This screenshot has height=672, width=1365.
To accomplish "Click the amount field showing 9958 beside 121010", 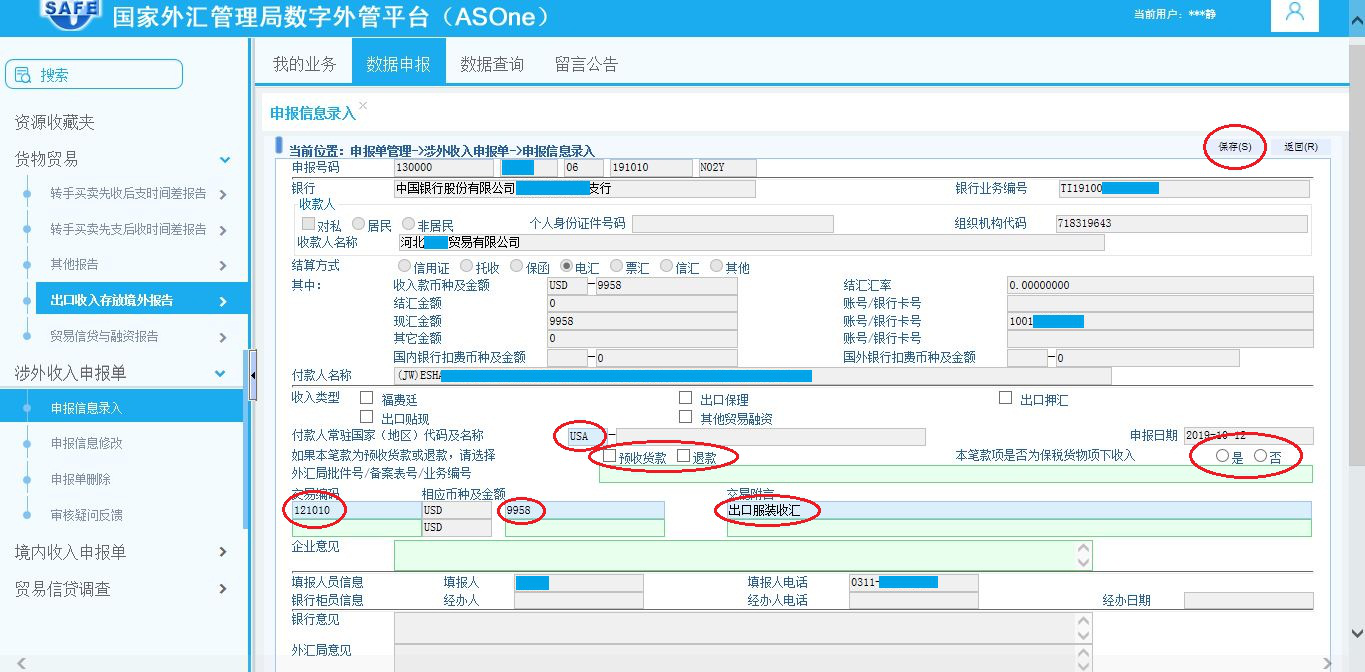I will 584,510.
